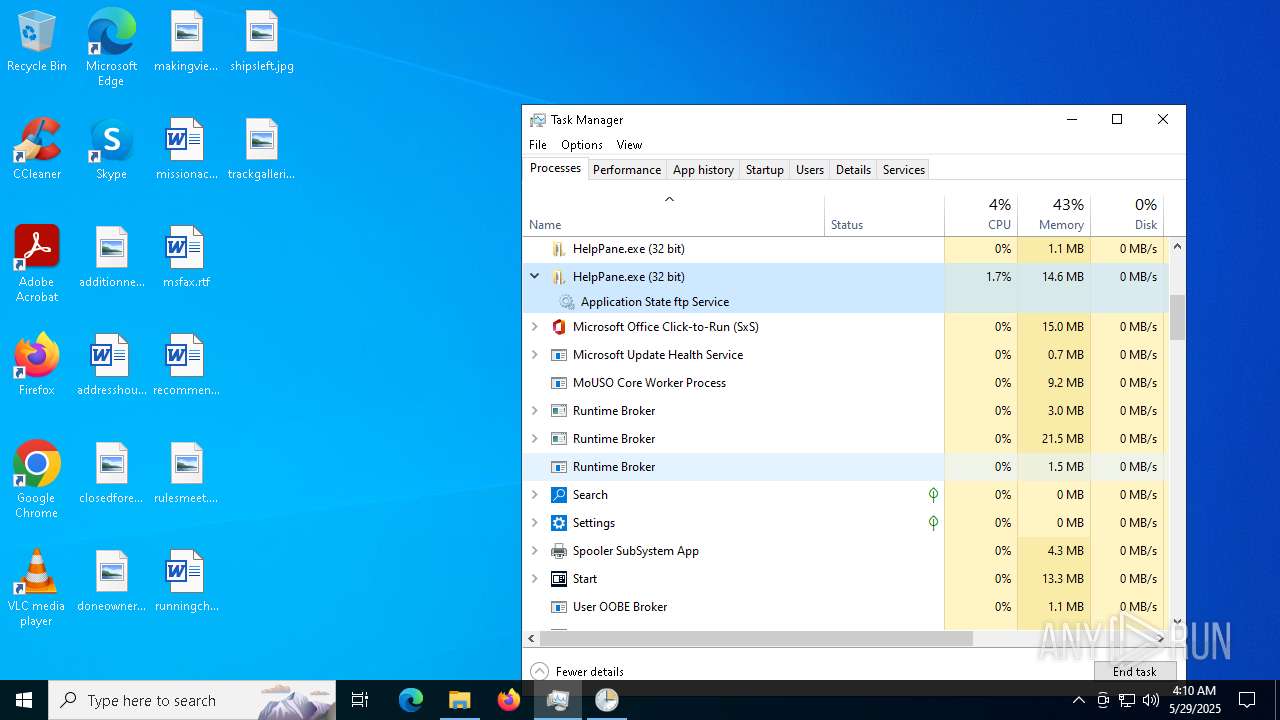Select the Firefox desktop shortcut
This screenshot has height=720, width=1280.
(37, 366)
